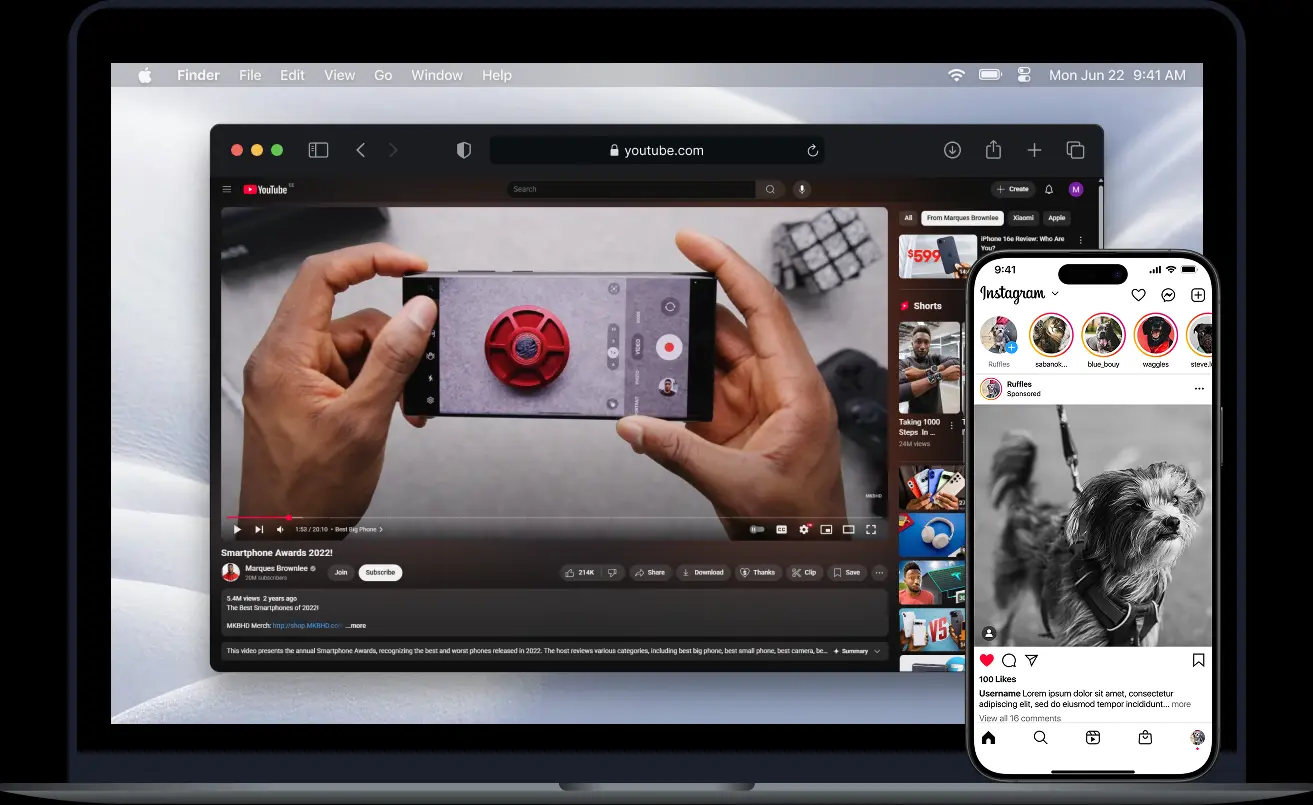Select From Marques Brownlee filter chip
Image resolution: width=1313 pixels, height=805 pixels.
tap(962, 218)
